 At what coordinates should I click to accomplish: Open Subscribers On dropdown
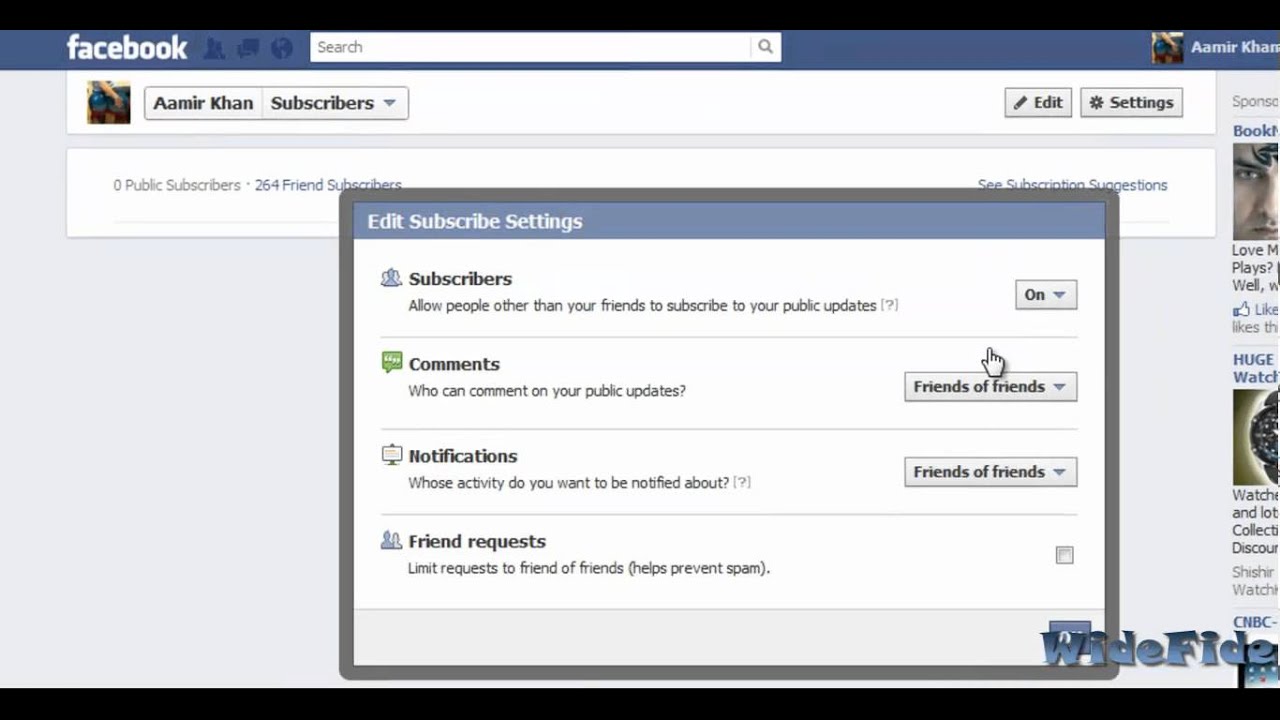(x=1046, y=294)
